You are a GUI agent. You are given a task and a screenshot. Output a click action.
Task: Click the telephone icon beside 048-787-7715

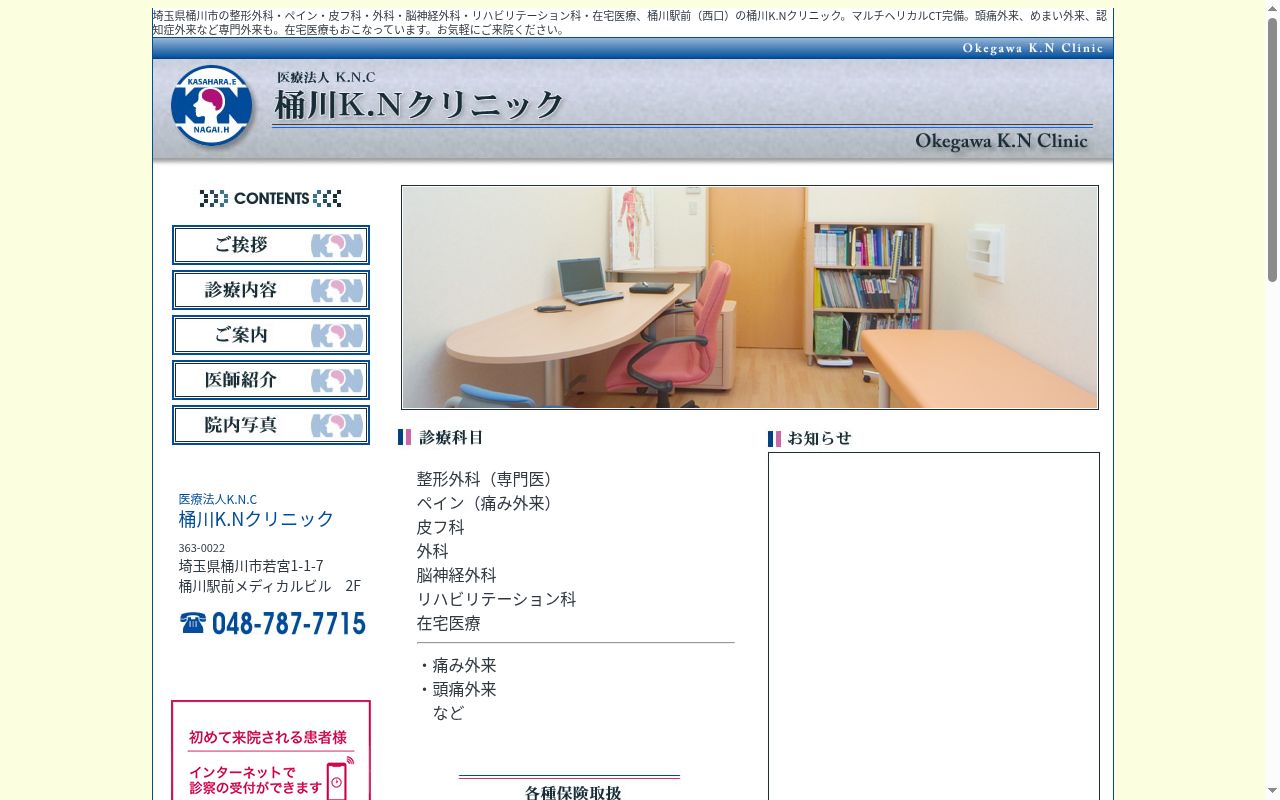tap(193, 623)
